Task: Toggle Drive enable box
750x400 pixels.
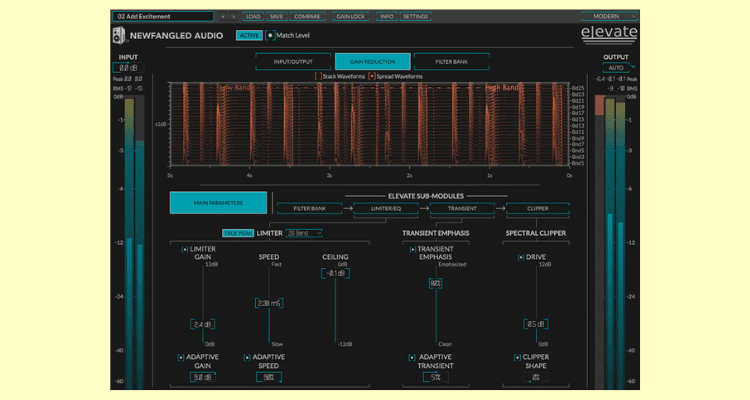Action: point(520,257)
